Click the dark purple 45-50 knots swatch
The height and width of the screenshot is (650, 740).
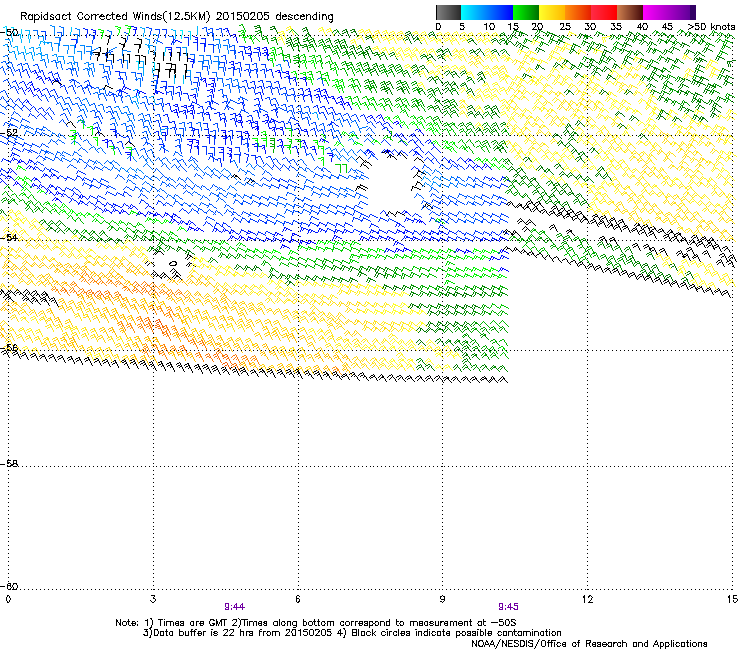coord(682,12)
